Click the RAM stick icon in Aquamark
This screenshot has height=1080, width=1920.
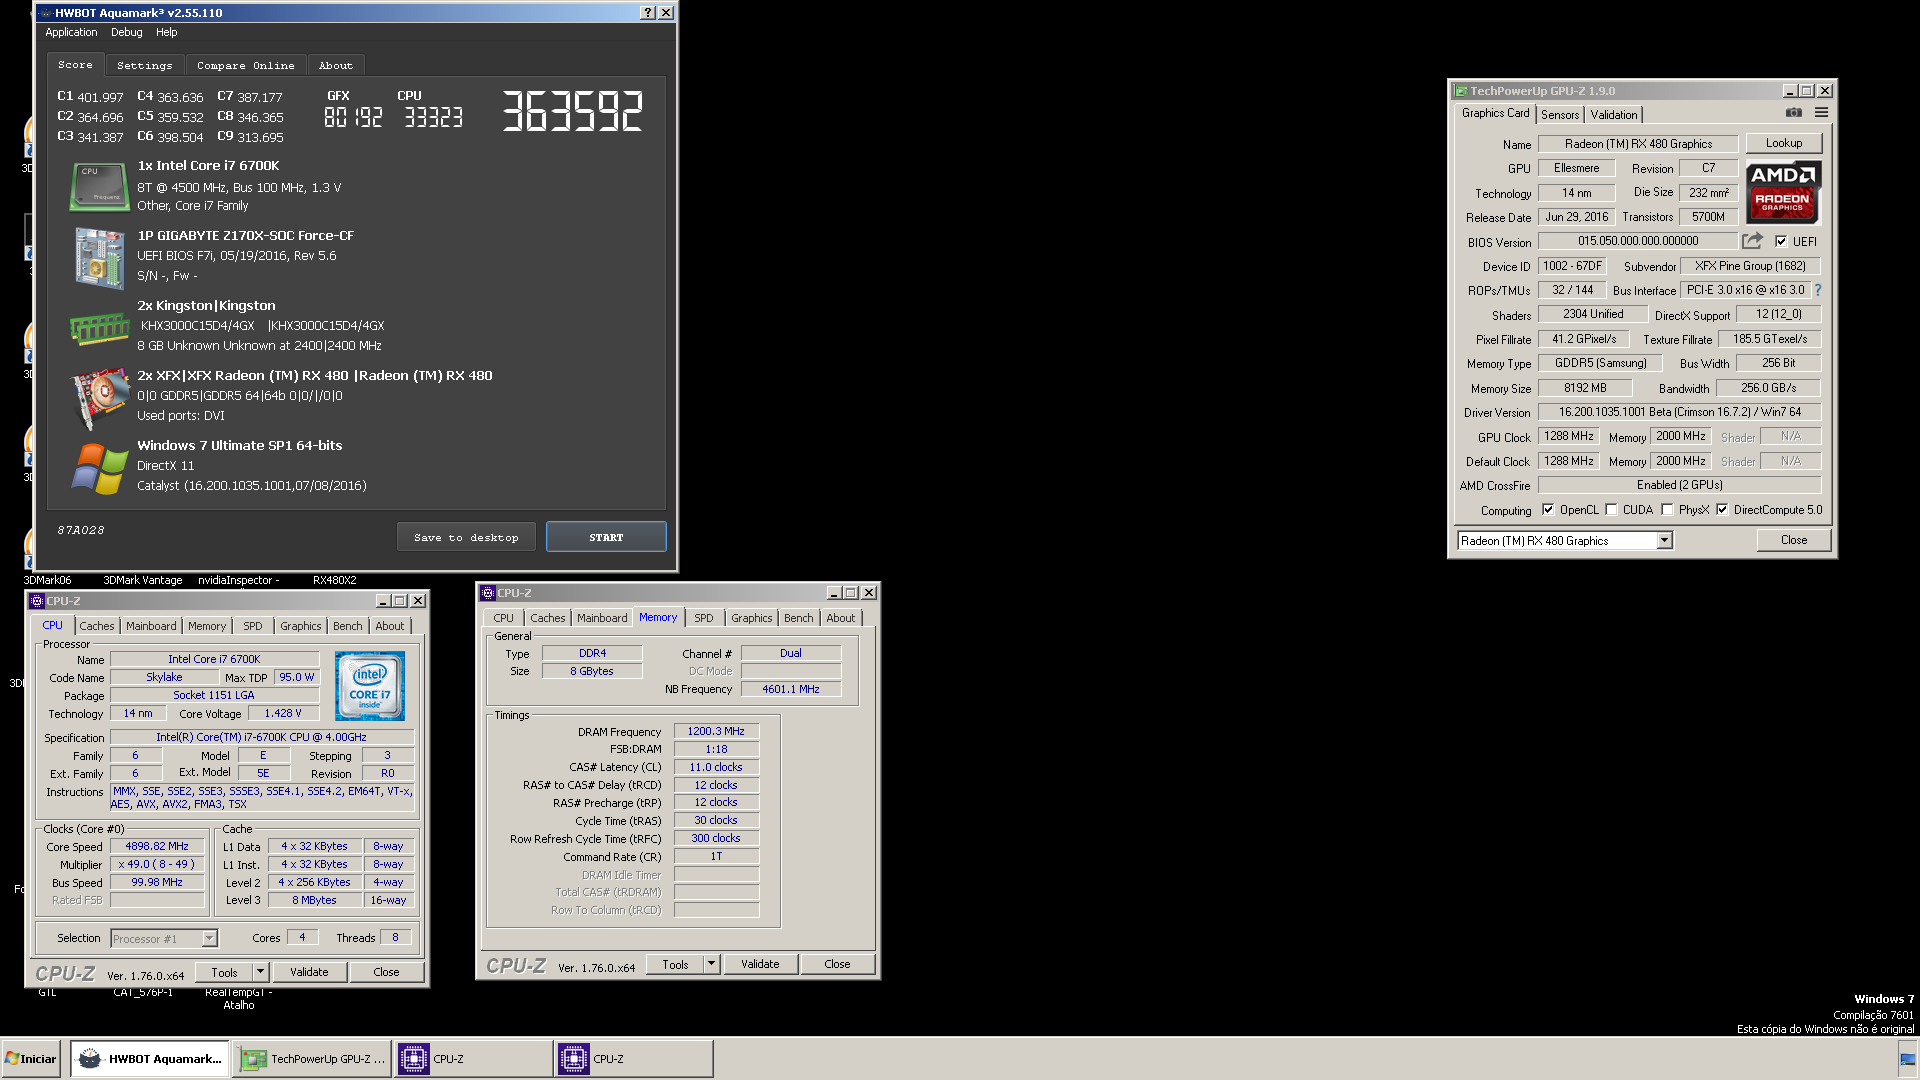tap(99, 328)
